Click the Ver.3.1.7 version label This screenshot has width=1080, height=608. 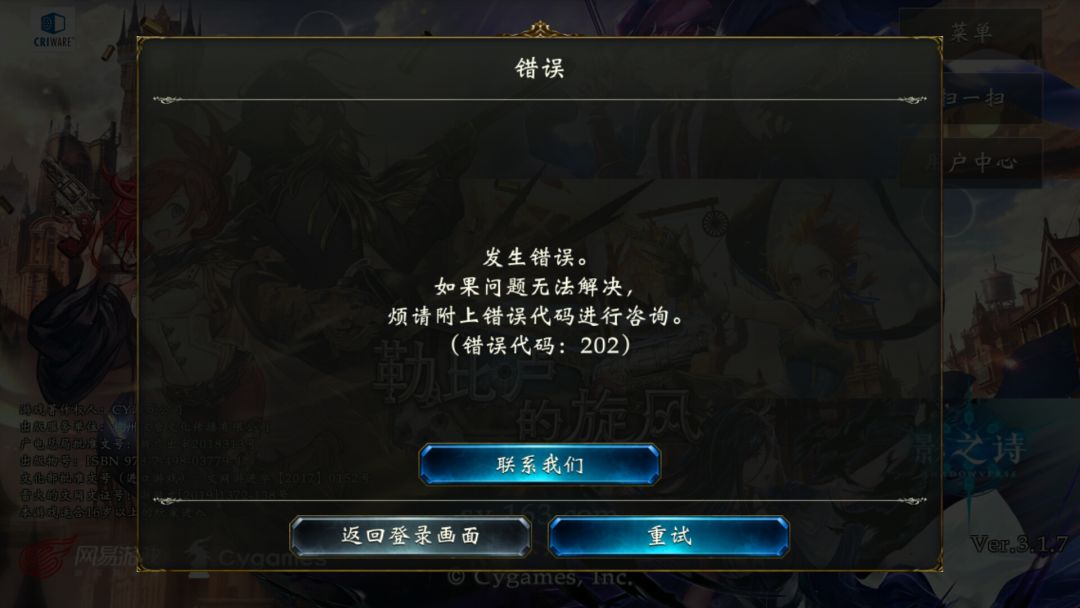[x=1019, y=544]
